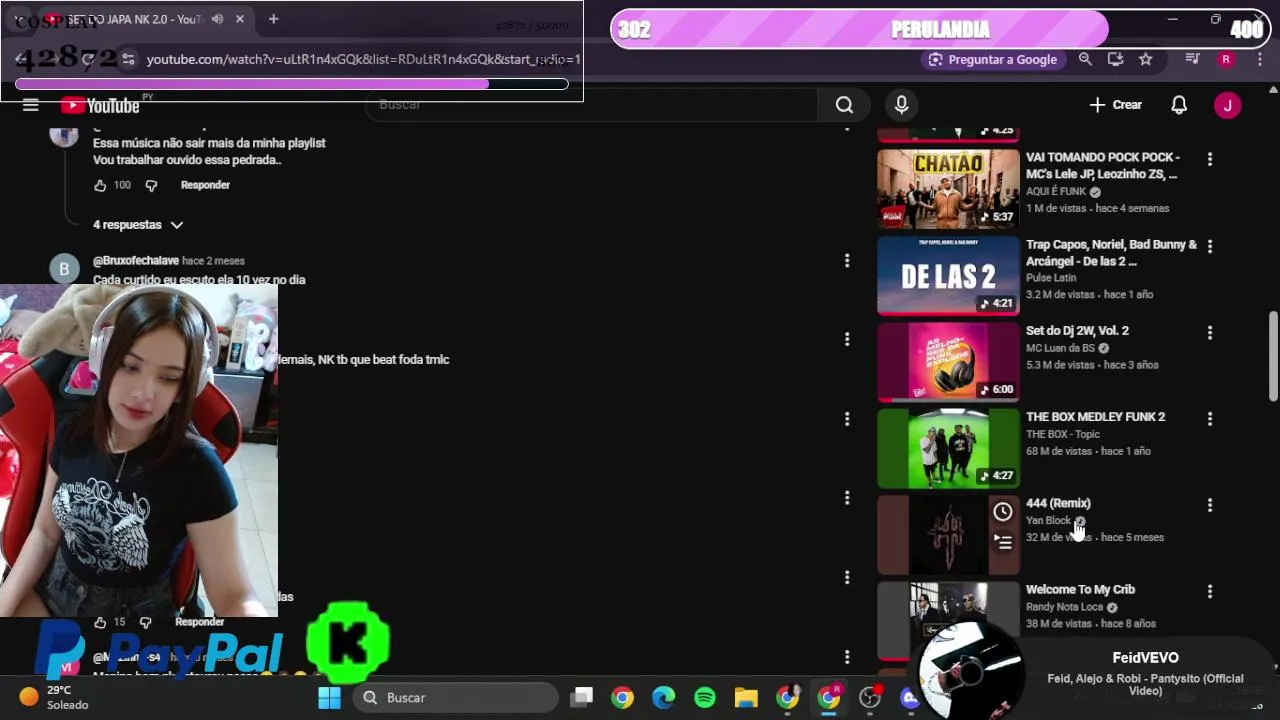Open Microsoft Edge from the taskbar
1280x720 pixels.
pyautogui.click(x=664, y=697)
